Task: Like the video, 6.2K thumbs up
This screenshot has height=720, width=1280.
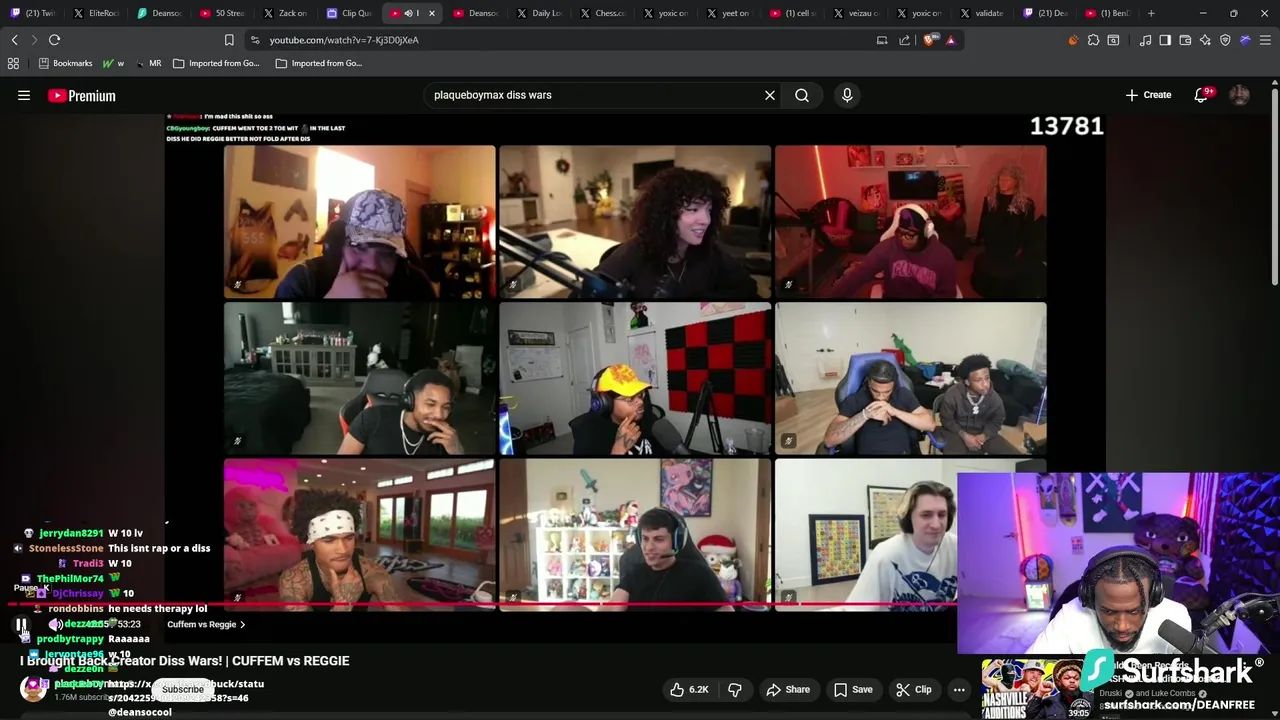Action: click(689, 690)
